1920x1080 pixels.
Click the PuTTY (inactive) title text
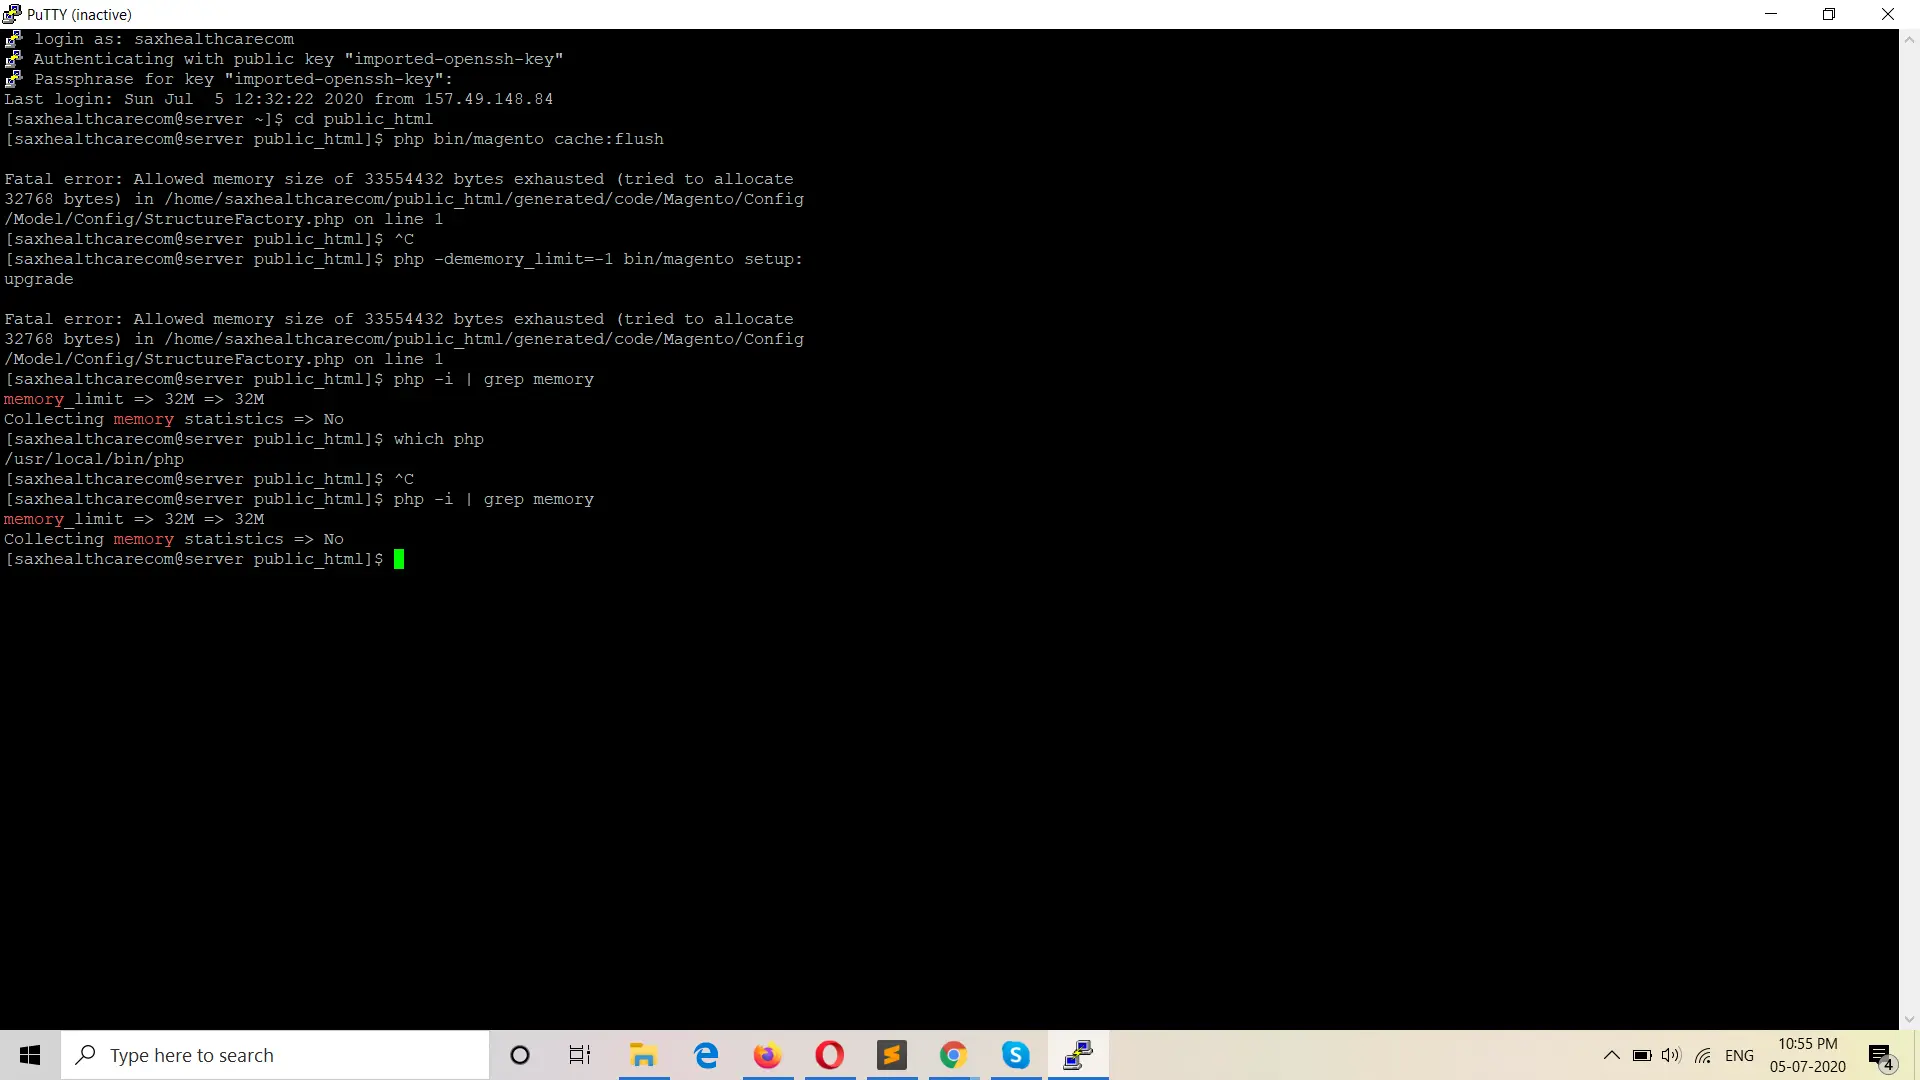[x=80, y=14]
